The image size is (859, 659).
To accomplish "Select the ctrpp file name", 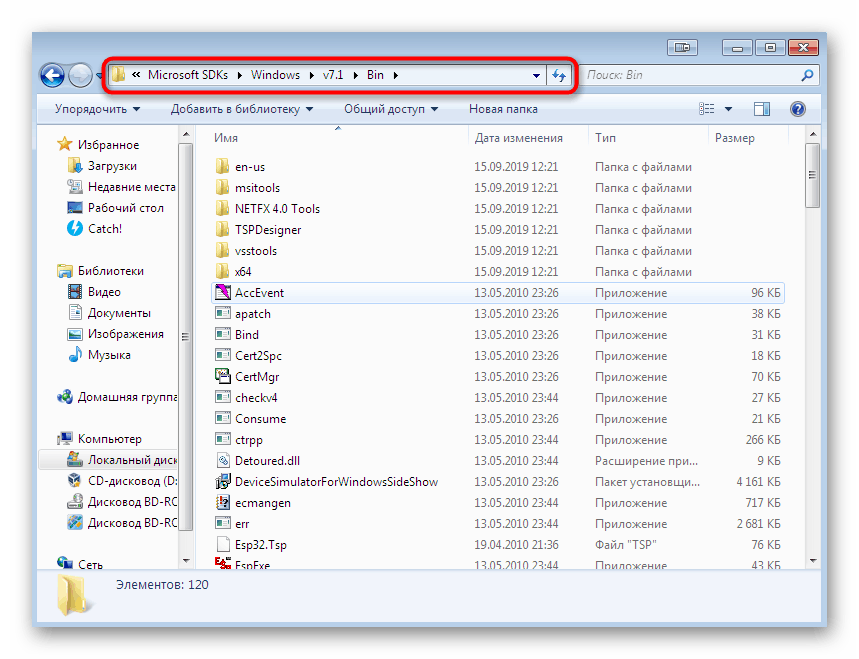I will coord(249,440).
